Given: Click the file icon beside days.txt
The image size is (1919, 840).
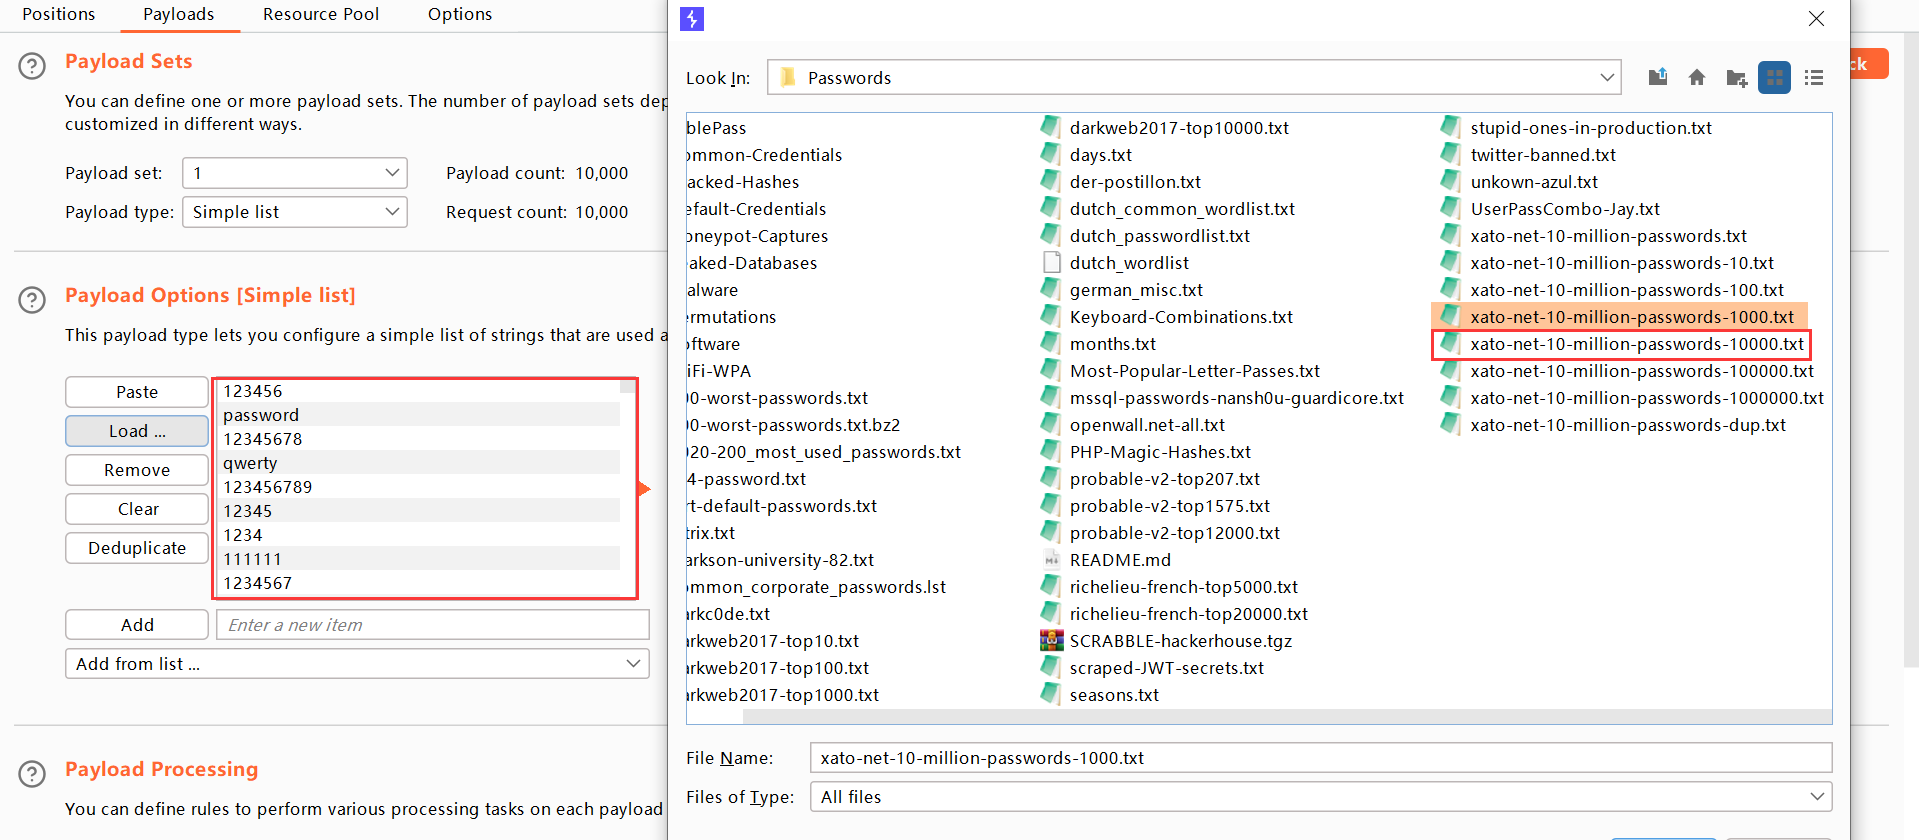Looking at the screenshot, I should [x=1051, y=154].
